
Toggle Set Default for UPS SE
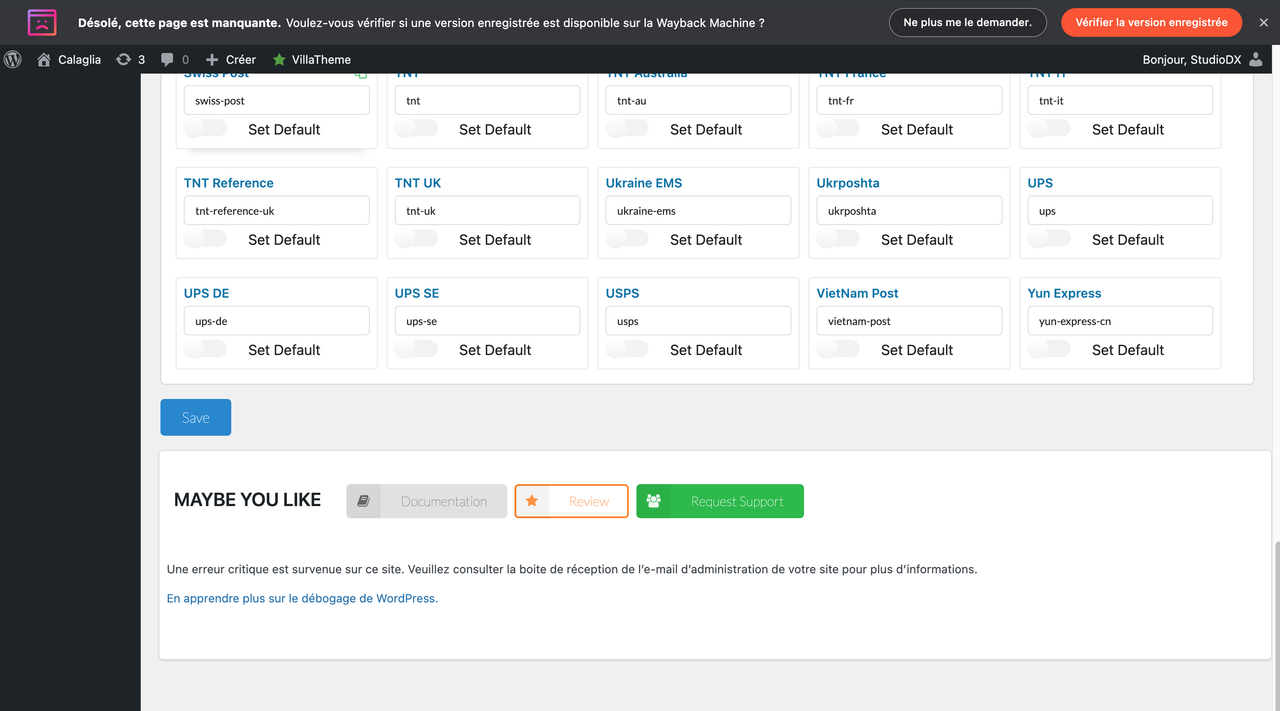[x=416, y=349]
